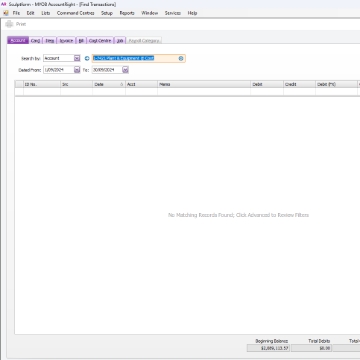The width and height of the screenshot is (360, 360).
Task: Click the Acct column header
Action: click(x=141, y=84)
